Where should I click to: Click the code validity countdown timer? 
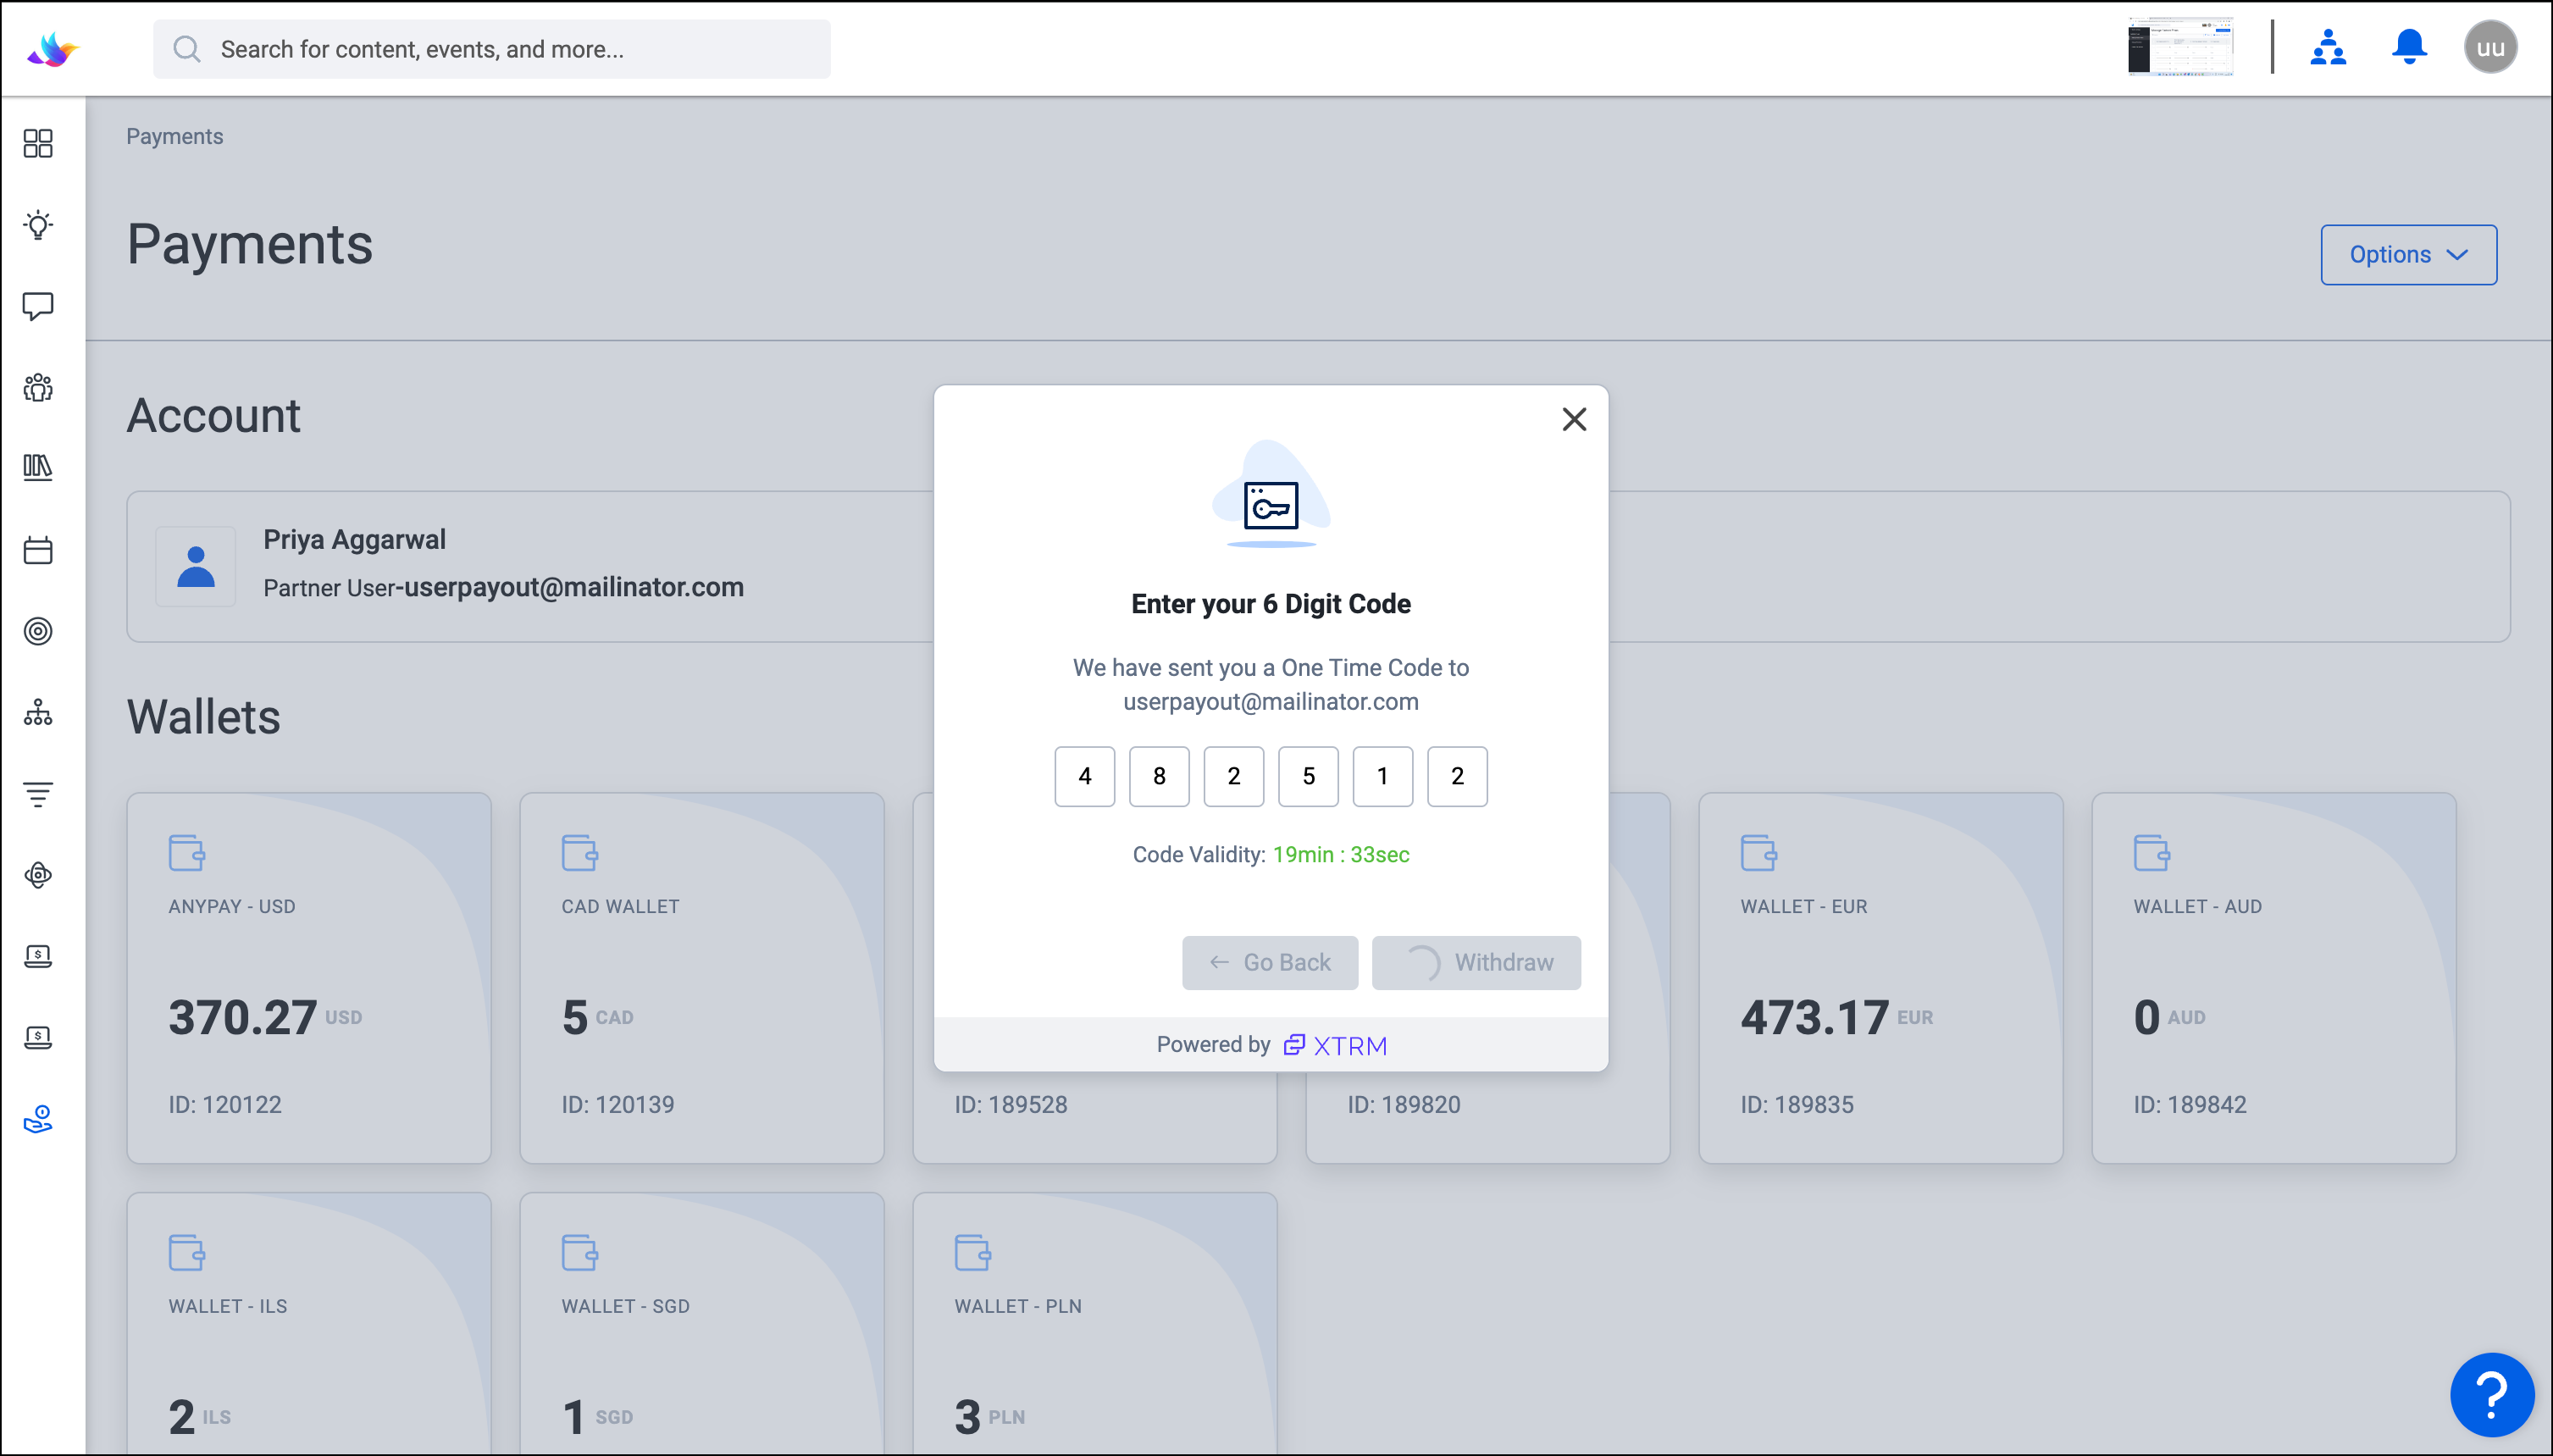pyautogui.click(x=1340, y=854)
